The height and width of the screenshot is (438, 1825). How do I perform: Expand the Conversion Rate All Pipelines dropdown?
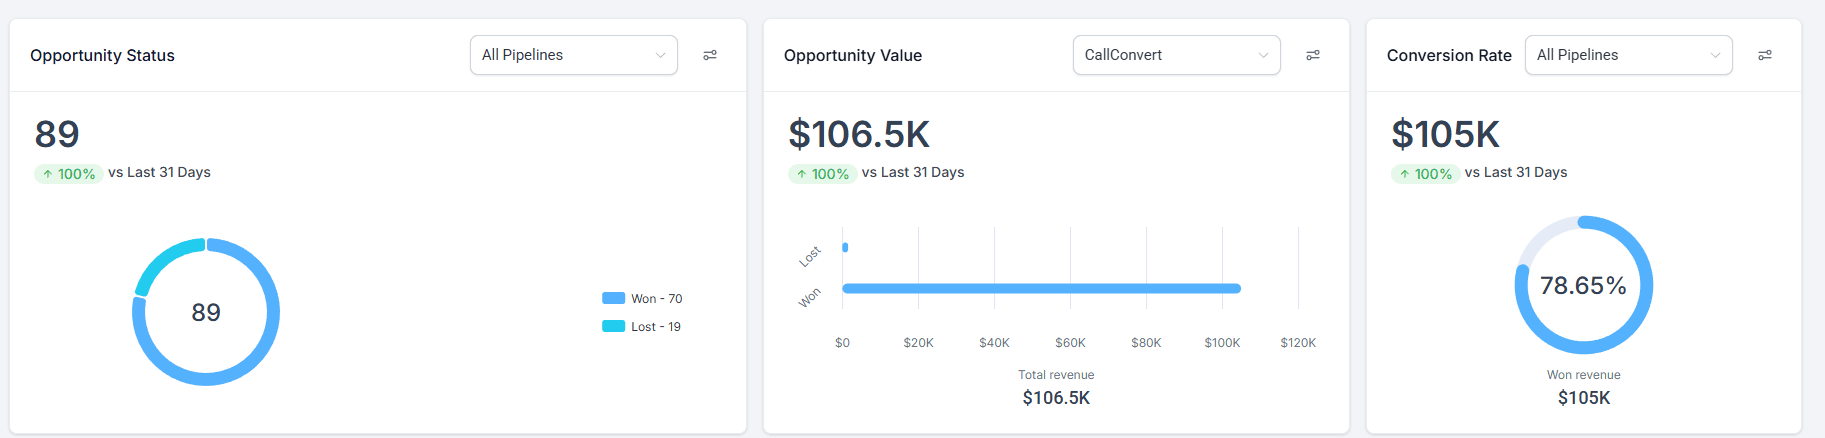click(x=1628, y=55)
